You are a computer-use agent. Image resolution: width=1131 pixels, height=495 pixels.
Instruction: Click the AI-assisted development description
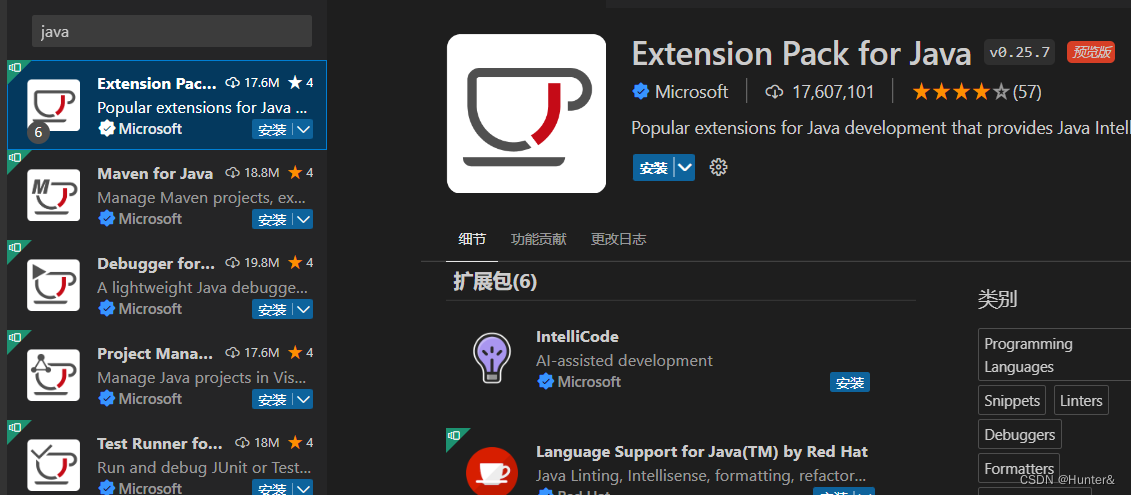(x=624, y=360)
